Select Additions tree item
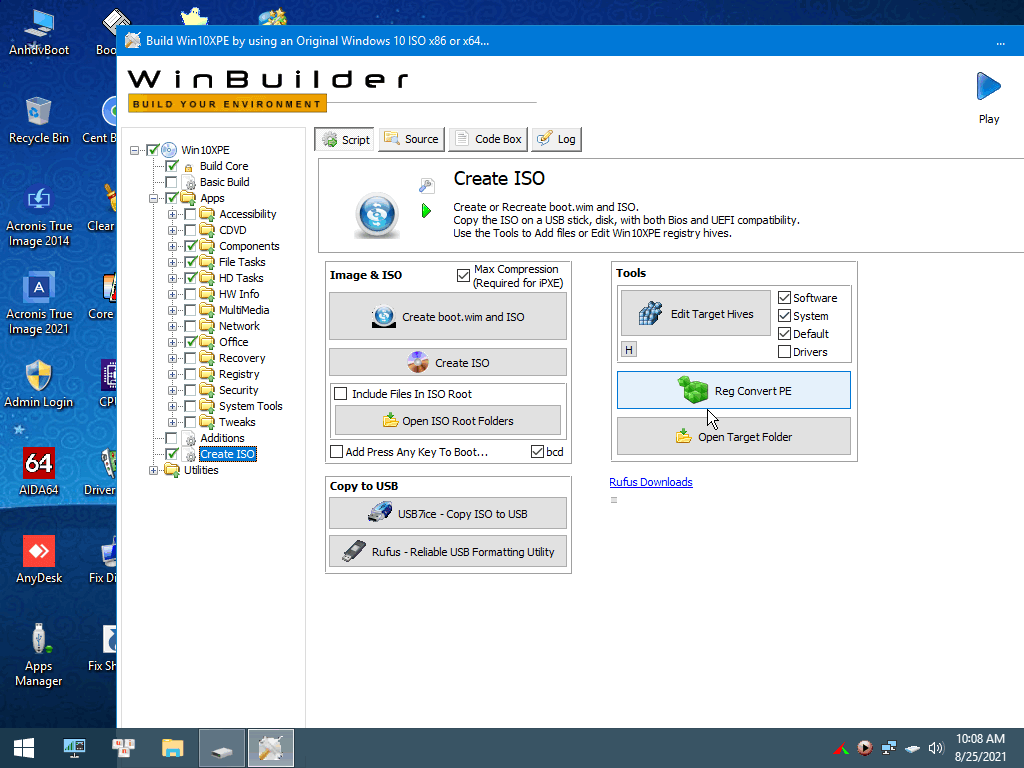Screen dimensions: 1024x768 tap(222, 438)
